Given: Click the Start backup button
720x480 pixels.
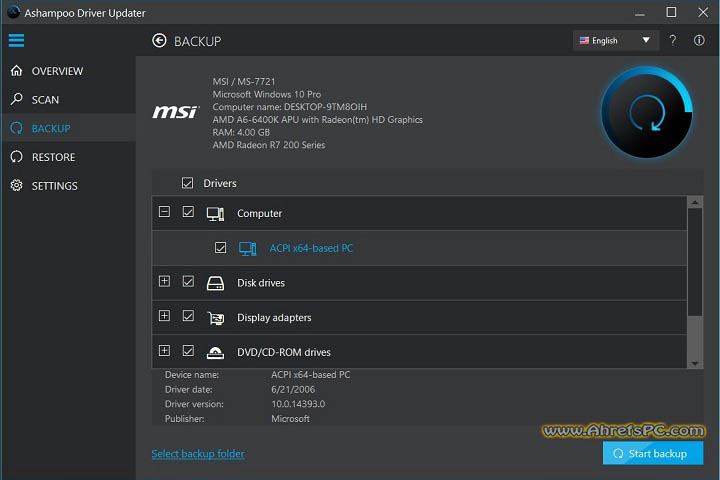Looking at the screenshot, I should [x=653, y=453].
